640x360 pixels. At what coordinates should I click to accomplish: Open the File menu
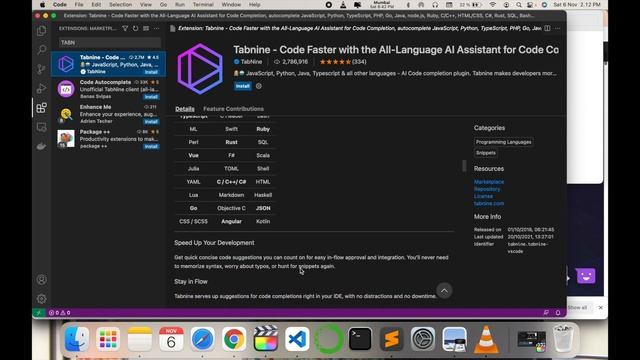pyautogui.click(x=79, y=4)
